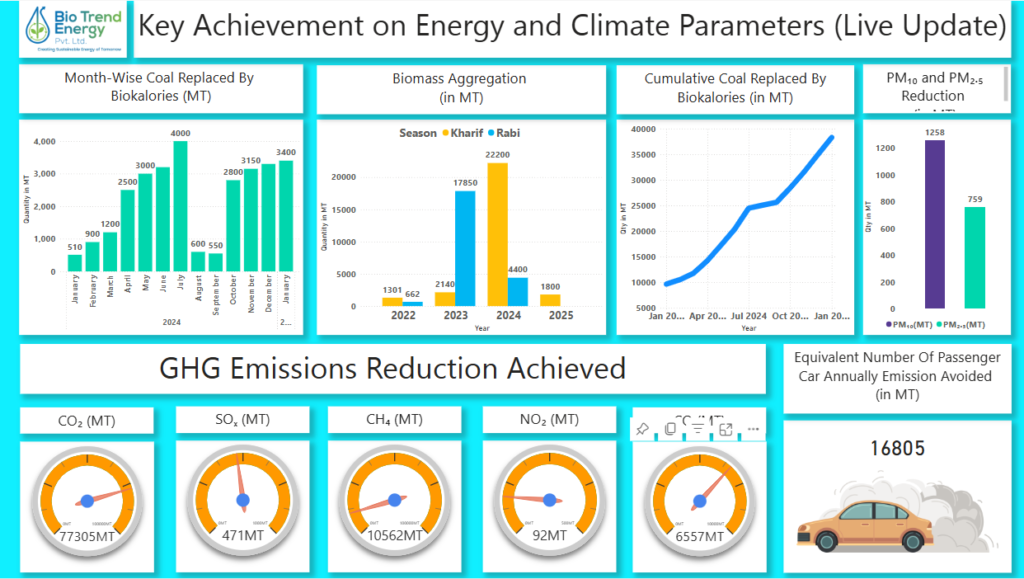Open focus mode on gauge visual

point(726,428)
